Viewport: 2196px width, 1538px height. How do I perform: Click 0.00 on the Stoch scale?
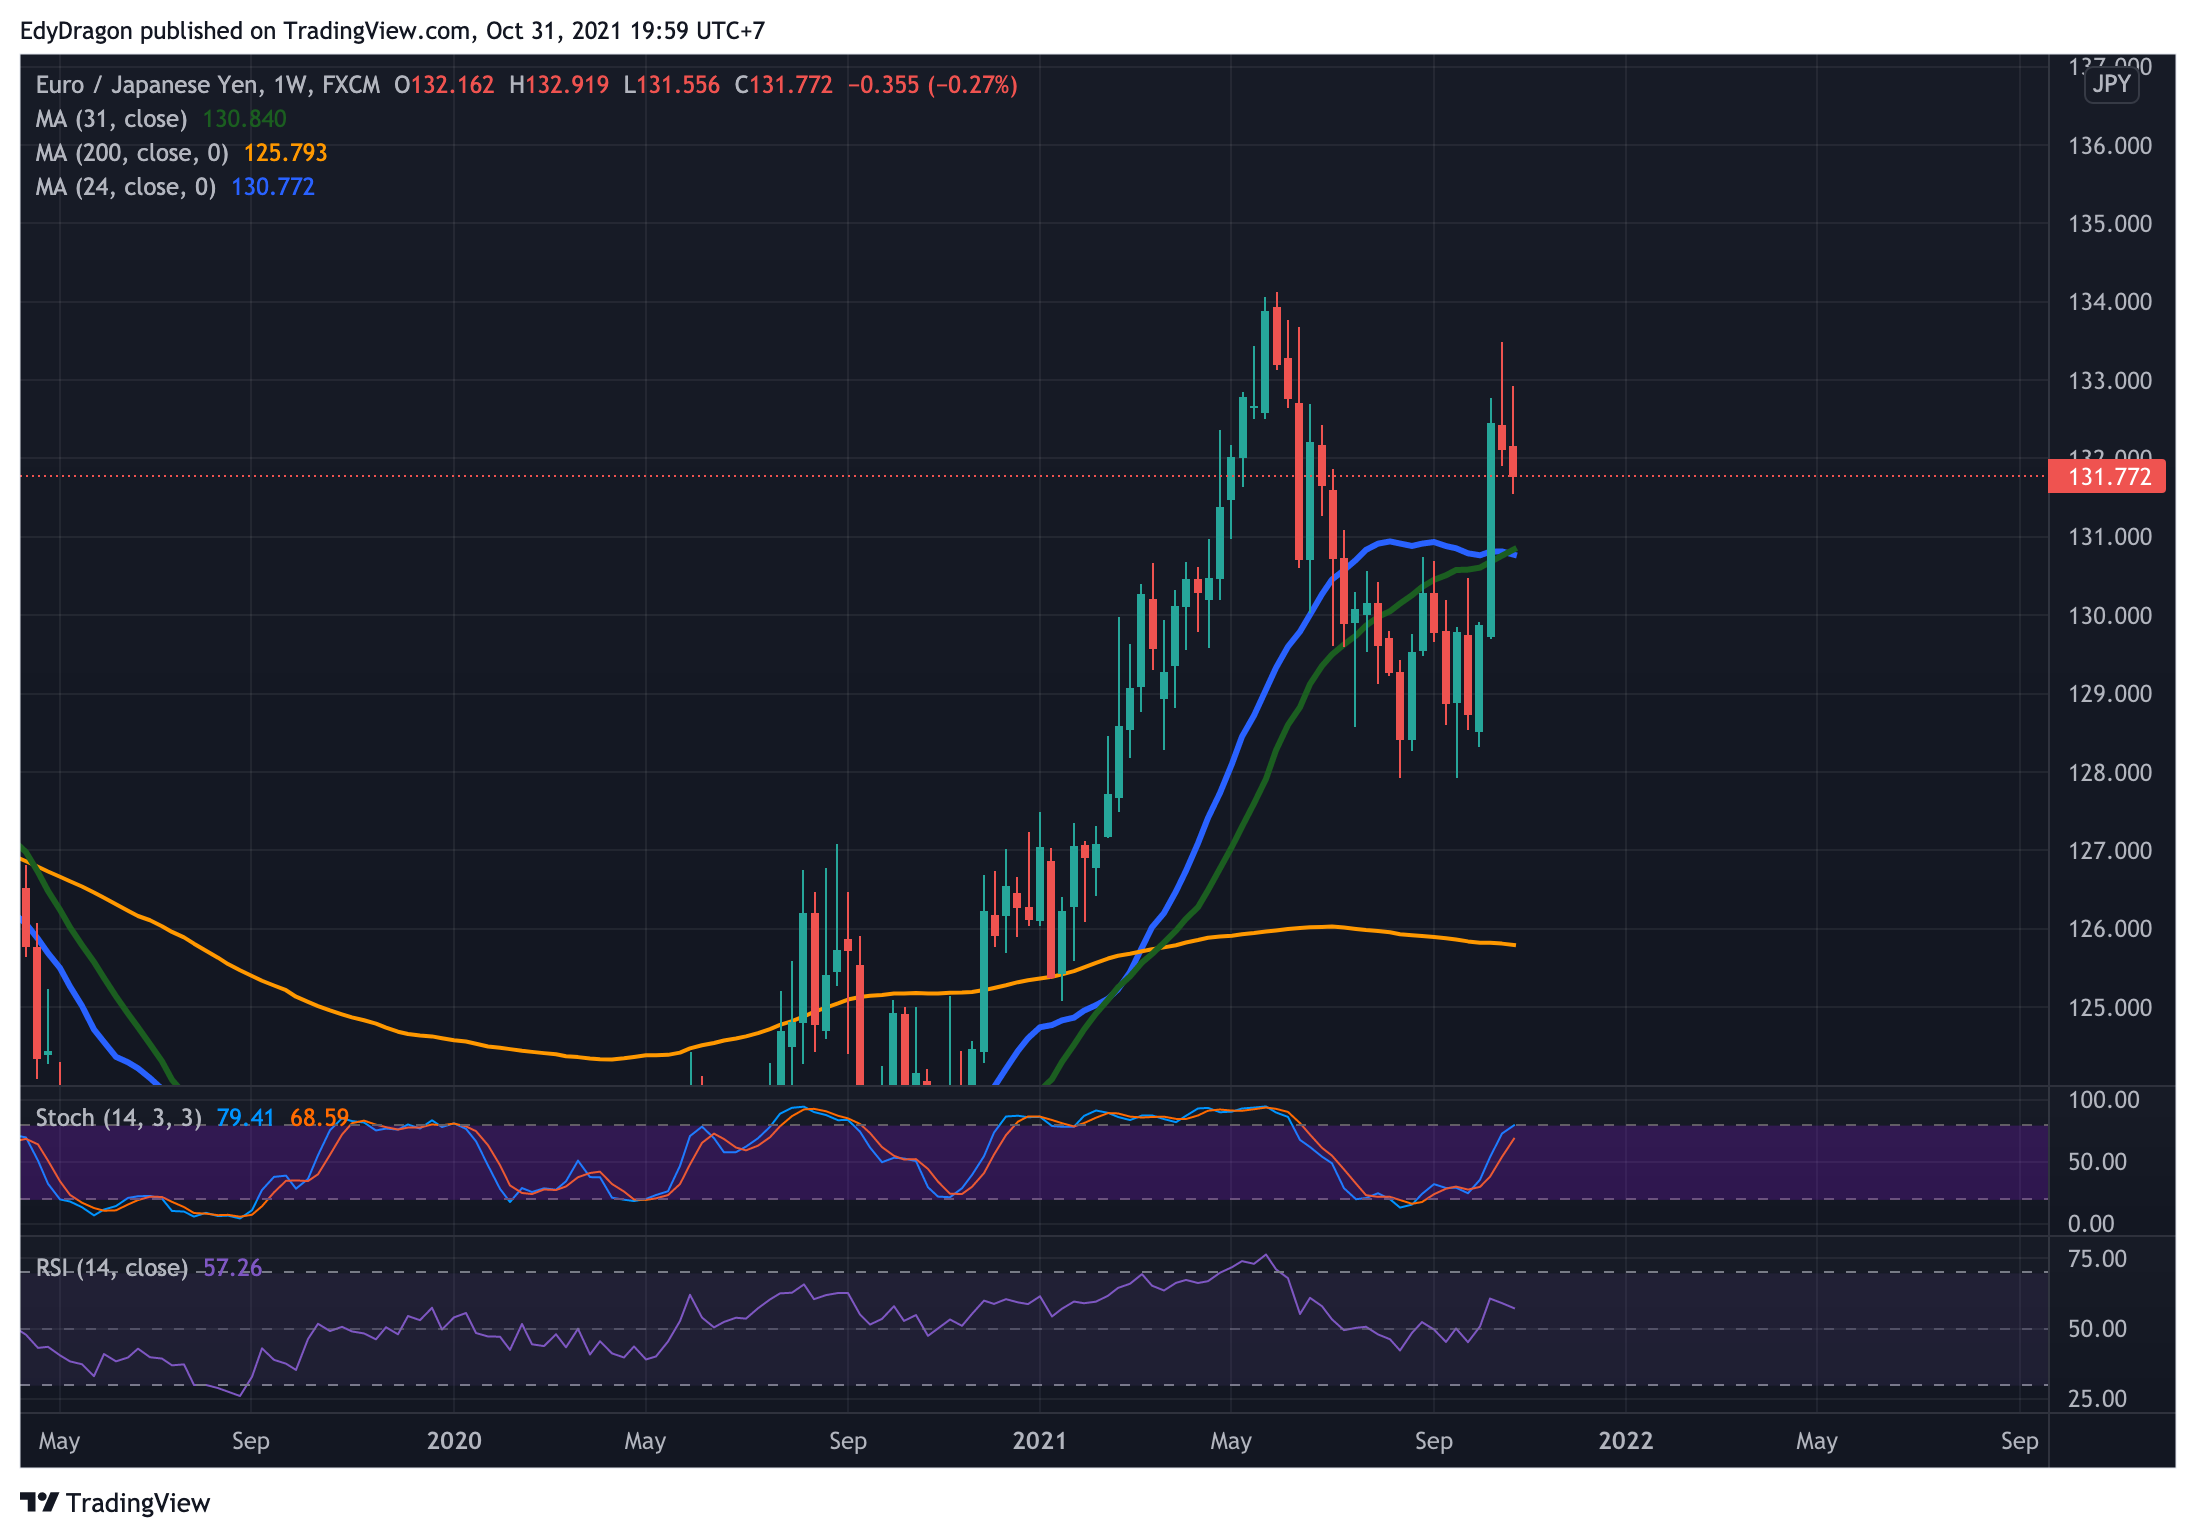click(x=2091, y=1224)
